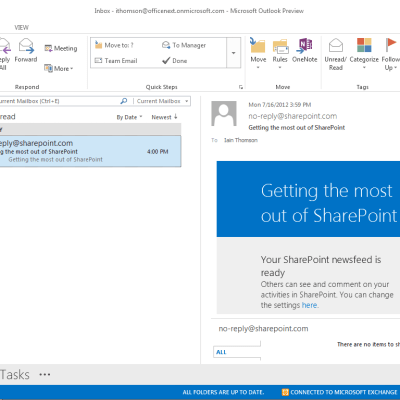Select the Done quick step
Screen dimensions: 400x400
coord(175,61)
